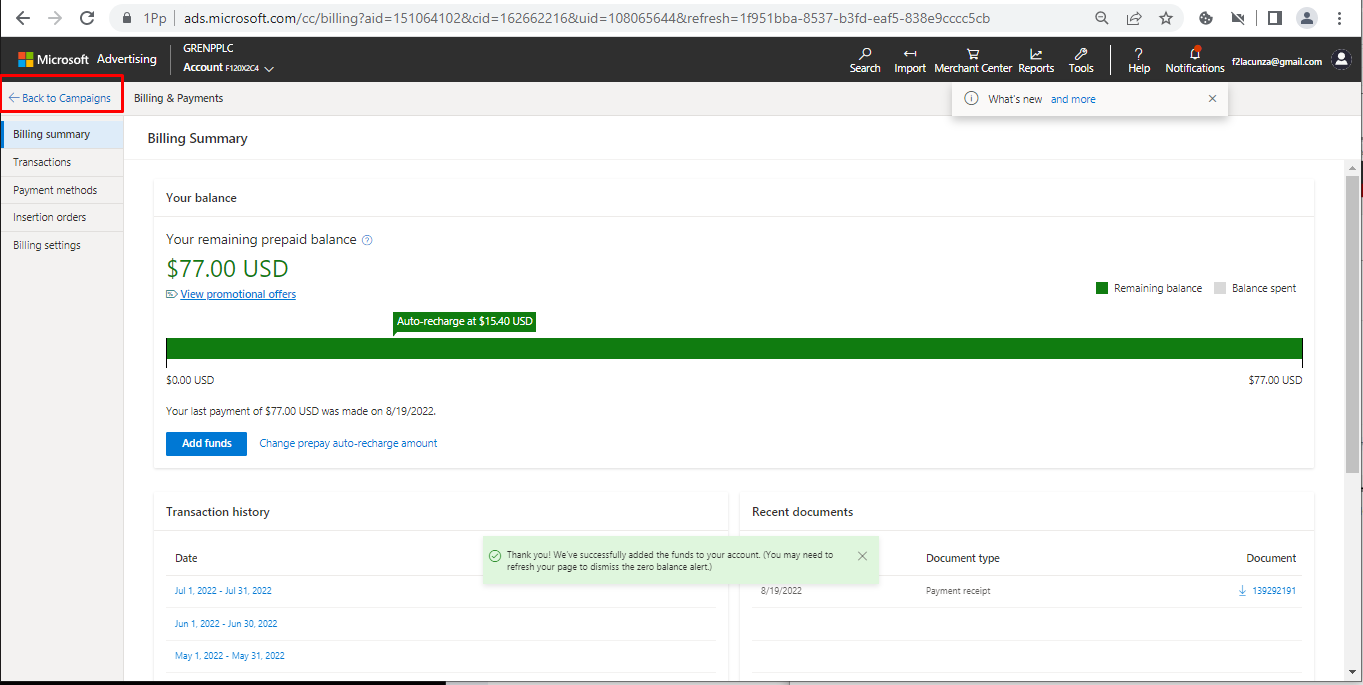
Task: Click the $77.00 USD balance amount
Action: (x=227, y=269)
